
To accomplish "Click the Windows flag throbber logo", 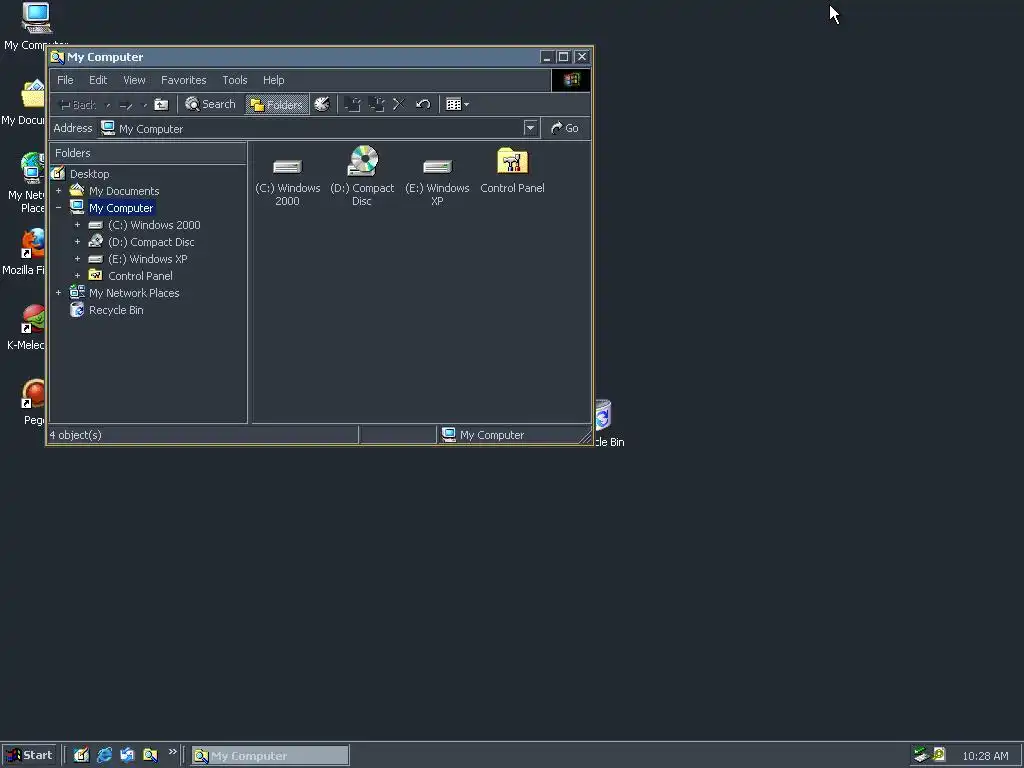I will coord(571,80).
